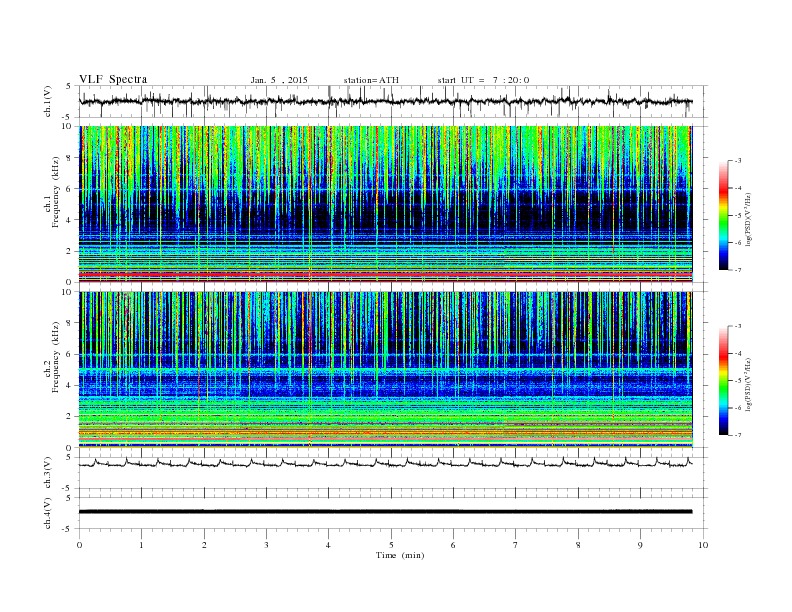792x612 pixels.
Task: Click time axis tick label '9'
Action: (x=640, y=545)
